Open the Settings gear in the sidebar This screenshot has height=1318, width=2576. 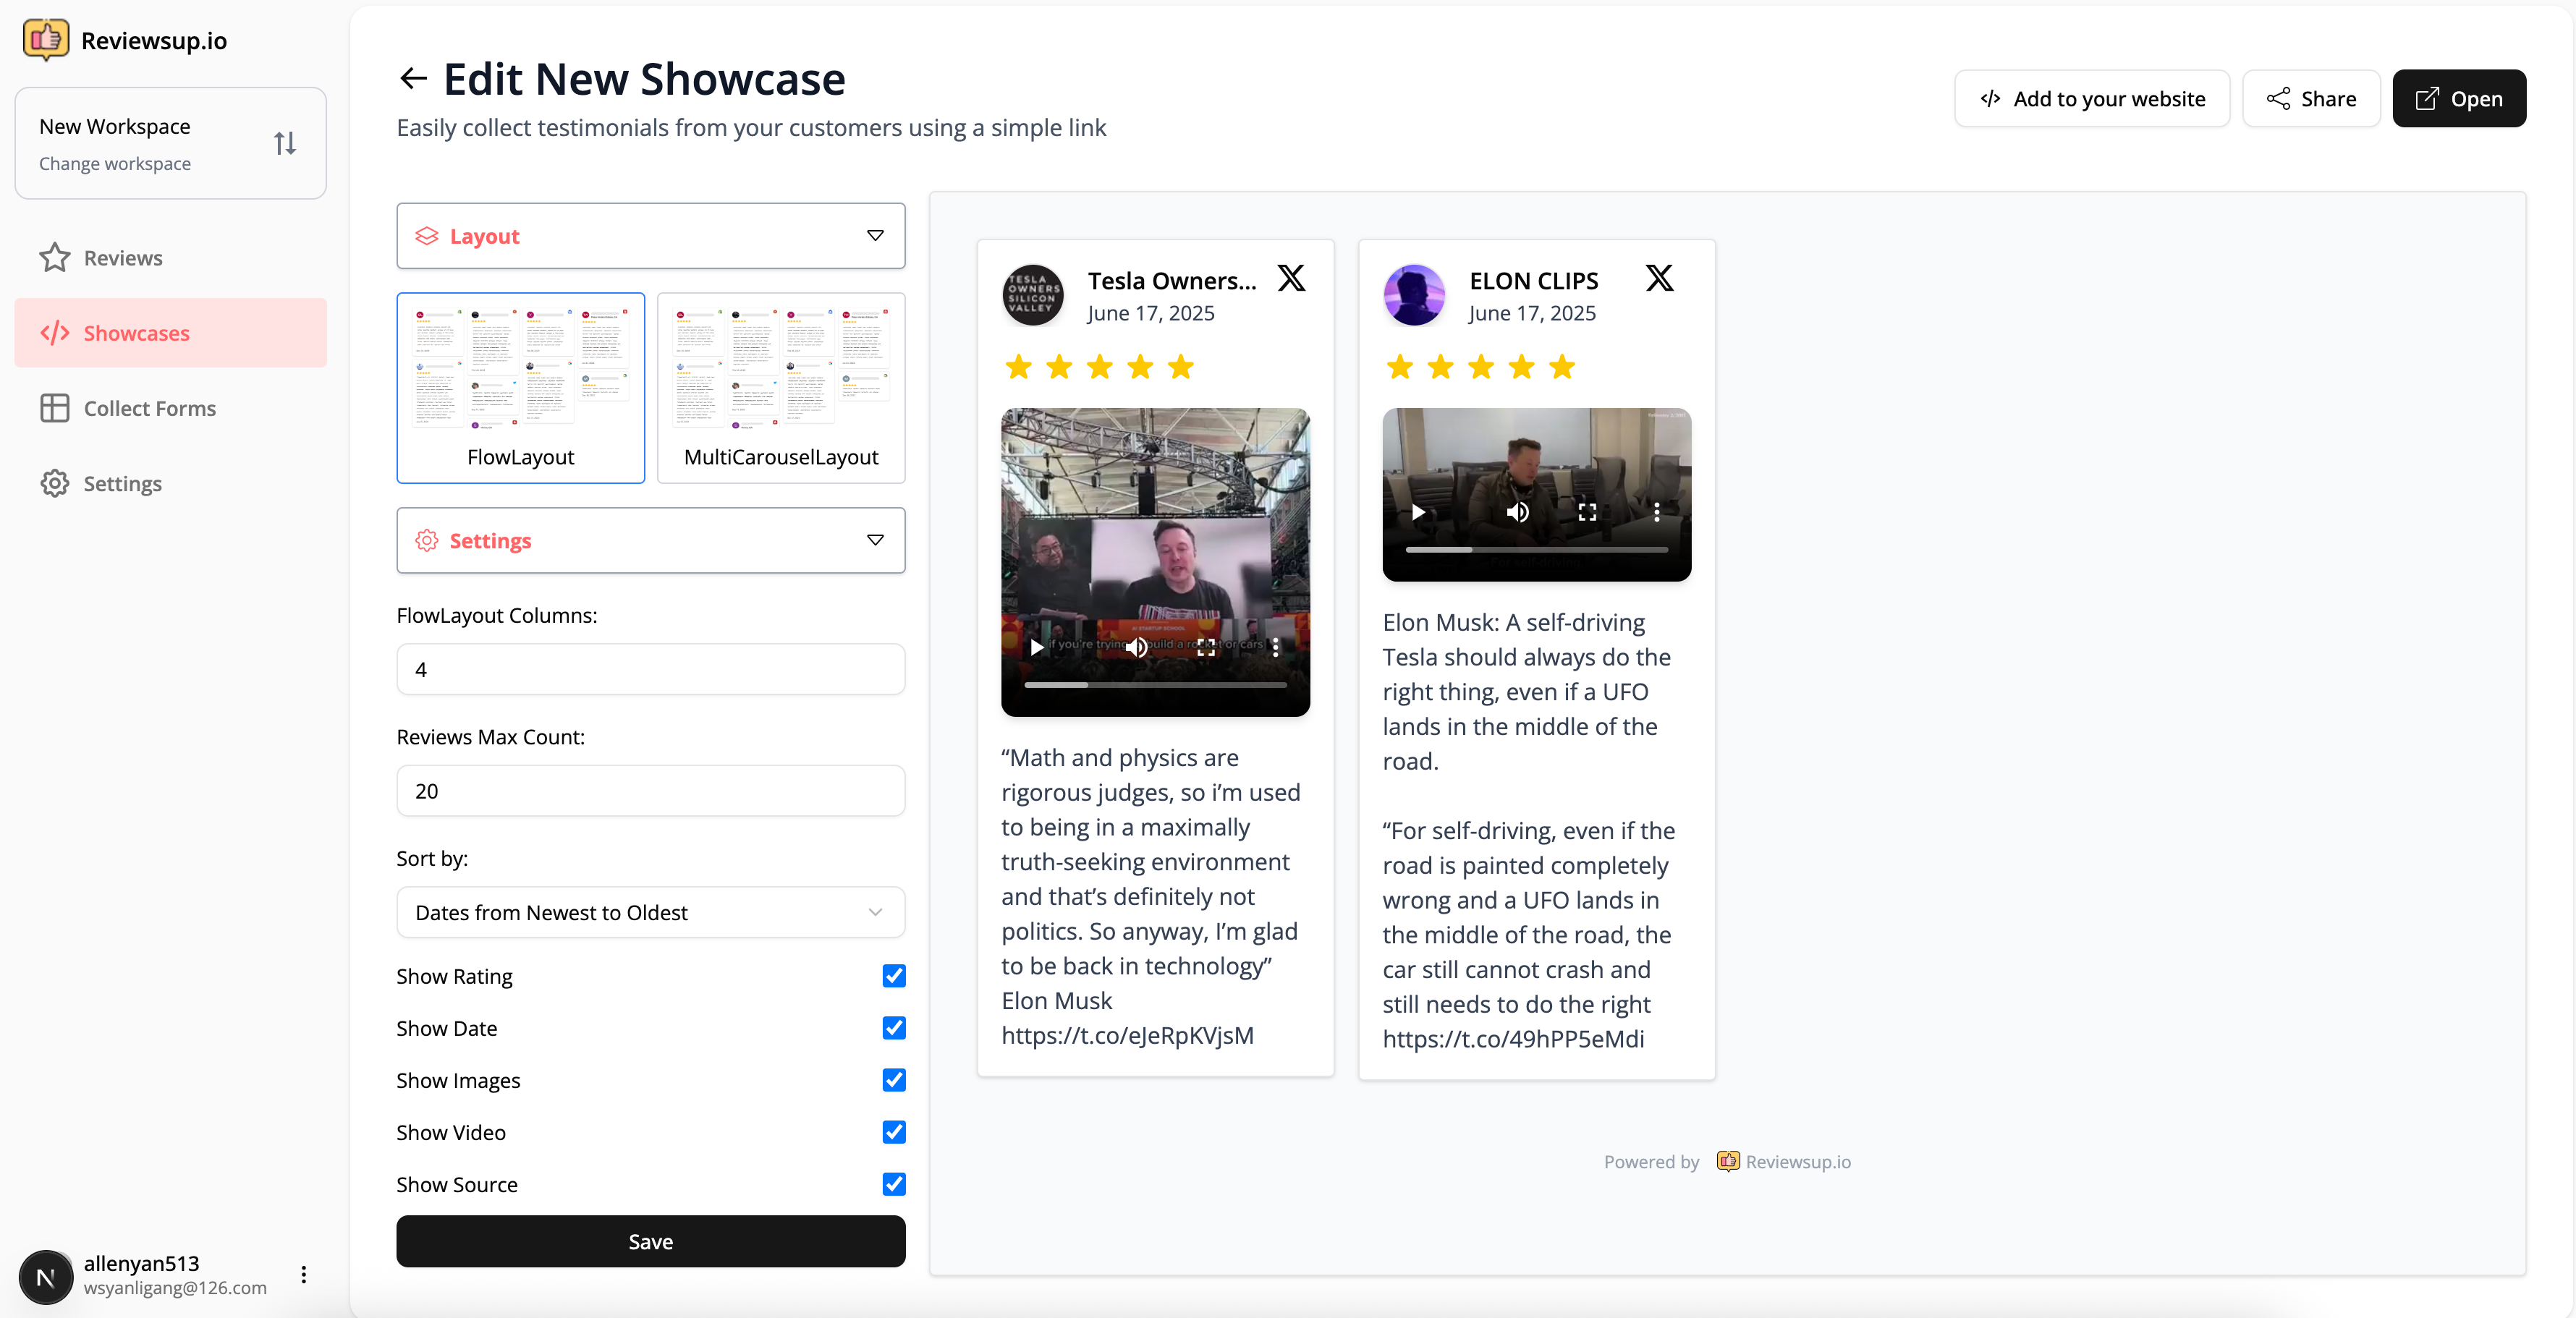pyautogui.click(x=55, y=483)
